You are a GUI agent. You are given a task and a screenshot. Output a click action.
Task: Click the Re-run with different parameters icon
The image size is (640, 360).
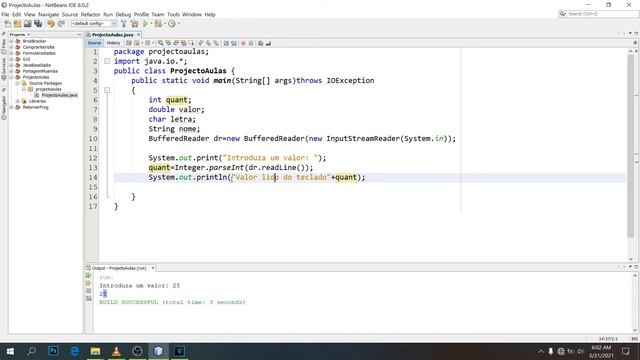click(x=89, y=283)
